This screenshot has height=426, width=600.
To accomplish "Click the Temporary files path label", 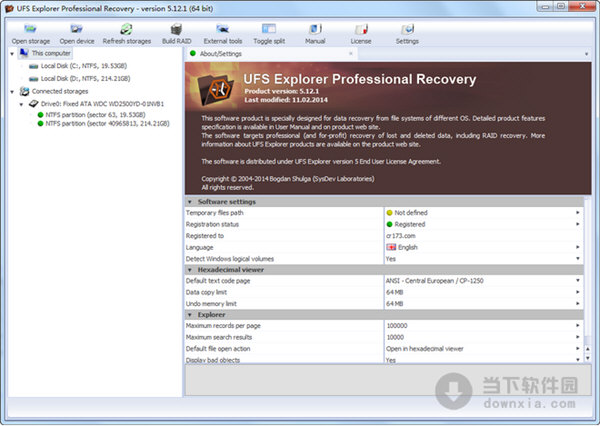I will [x=215, y=212].
